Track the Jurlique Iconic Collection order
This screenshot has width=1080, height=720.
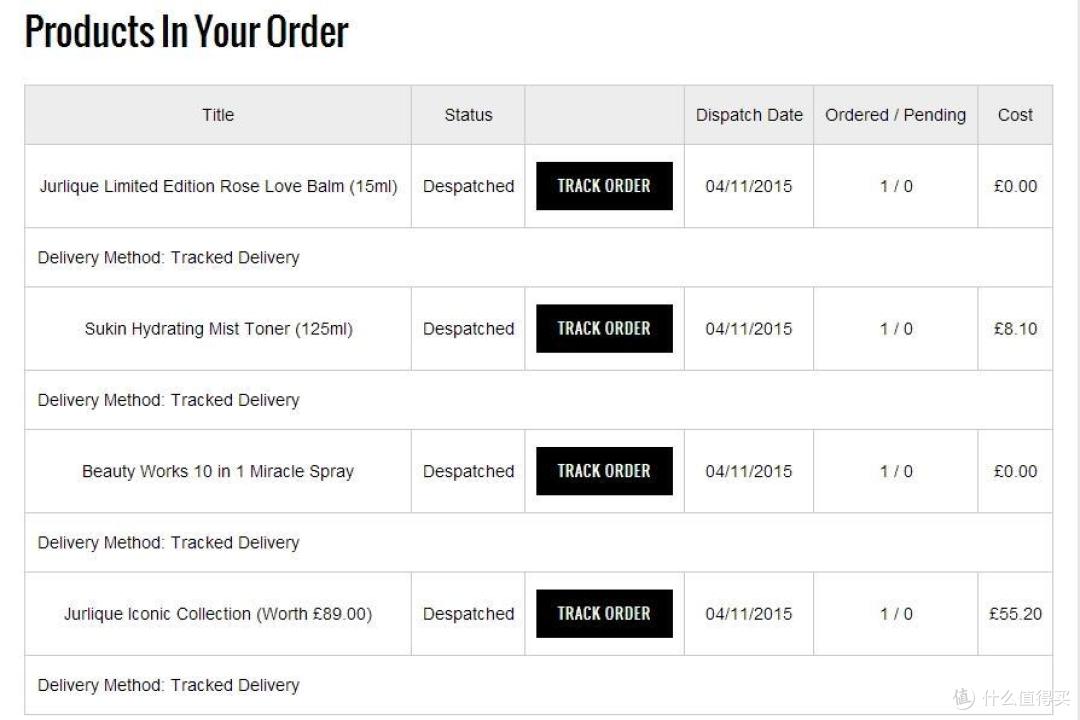(x=604, y=614)
